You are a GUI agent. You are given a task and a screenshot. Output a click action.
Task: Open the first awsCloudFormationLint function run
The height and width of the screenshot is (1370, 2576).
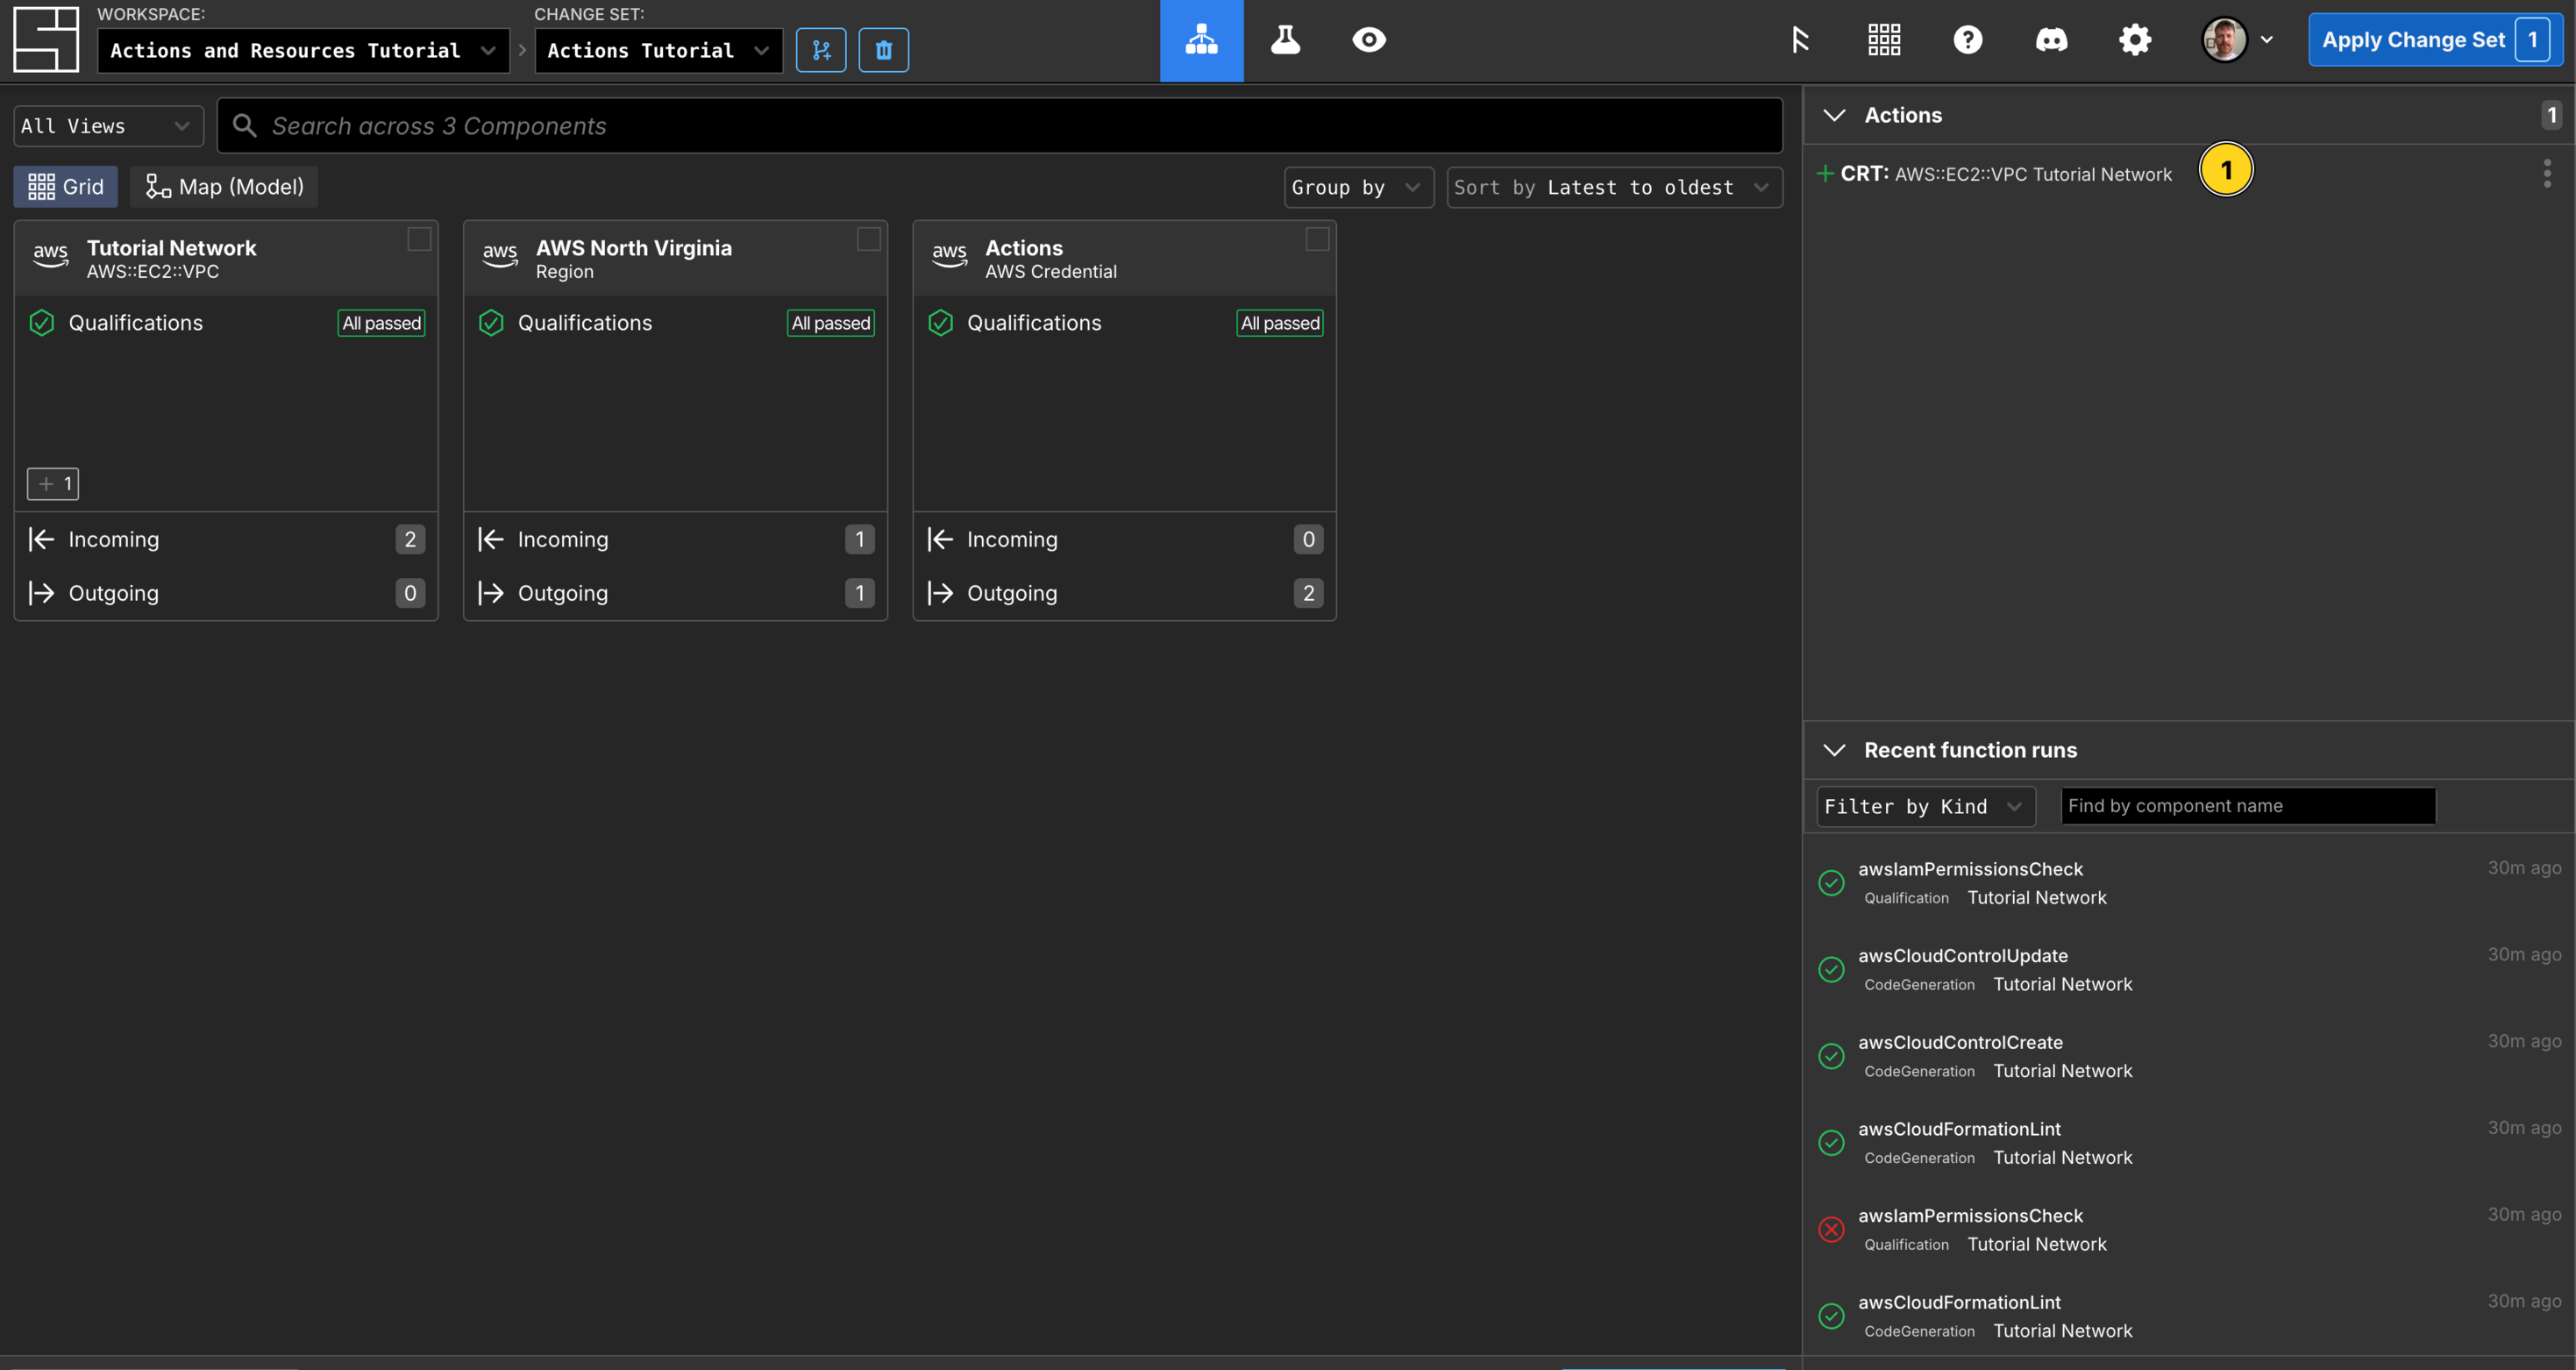pyautogui.click(x=2189, y=1143)
